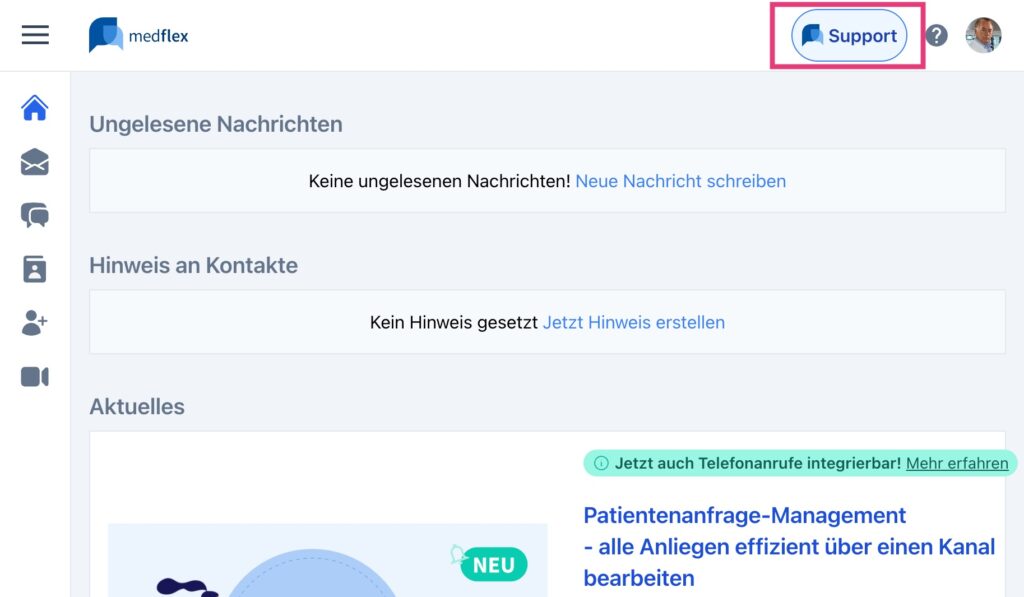Click Jetzt Hinweis erstellen link

coord(633,322)
